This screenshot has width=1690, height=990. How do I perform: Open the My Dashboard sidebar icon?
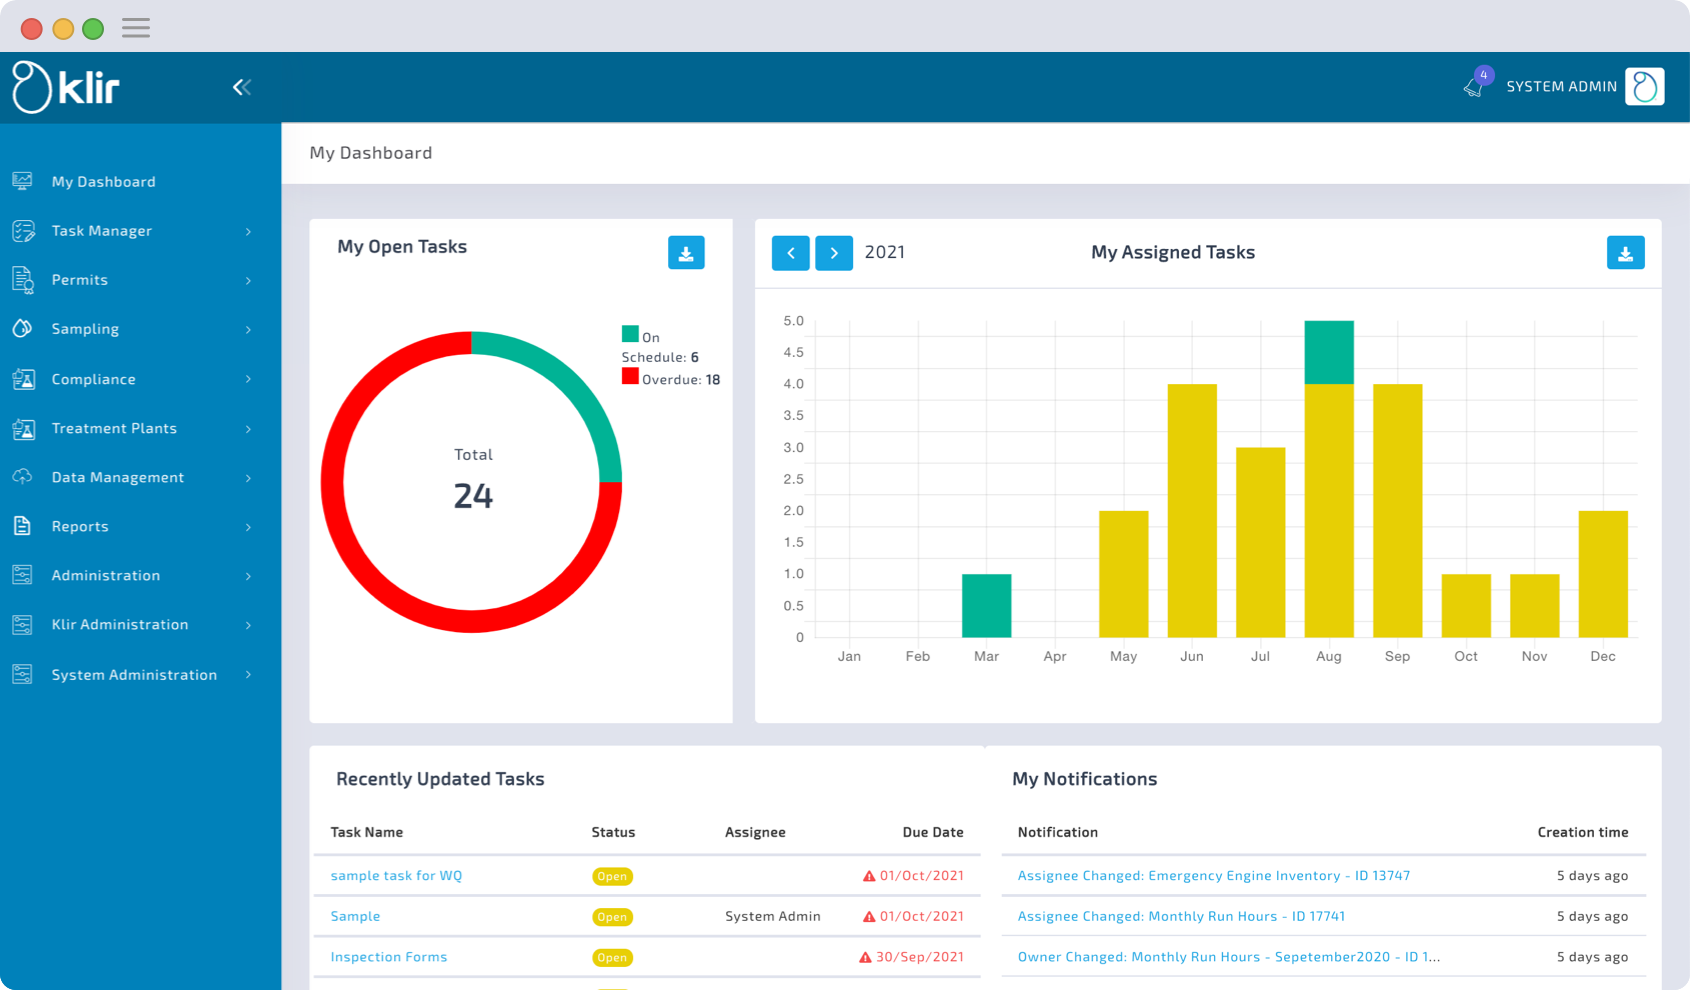point(22,181)
